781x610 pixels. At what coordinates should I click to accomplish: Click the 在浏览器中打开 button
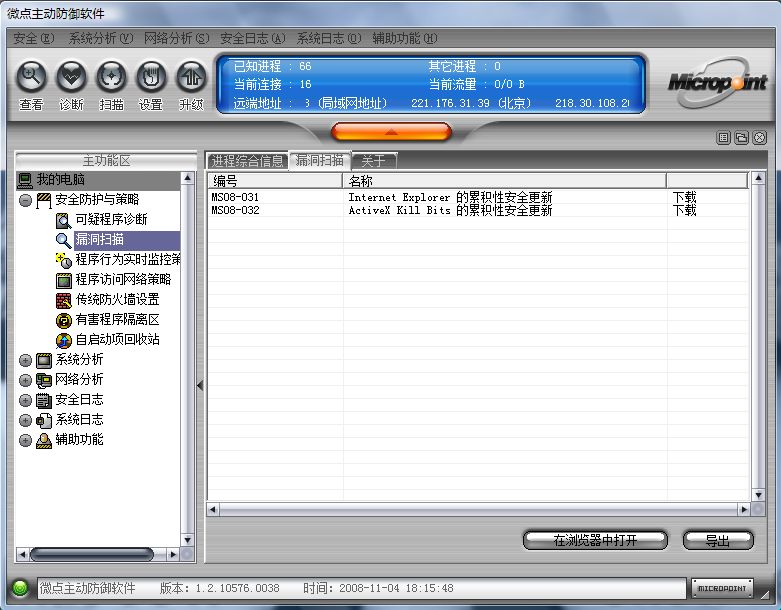coord(595,540)
